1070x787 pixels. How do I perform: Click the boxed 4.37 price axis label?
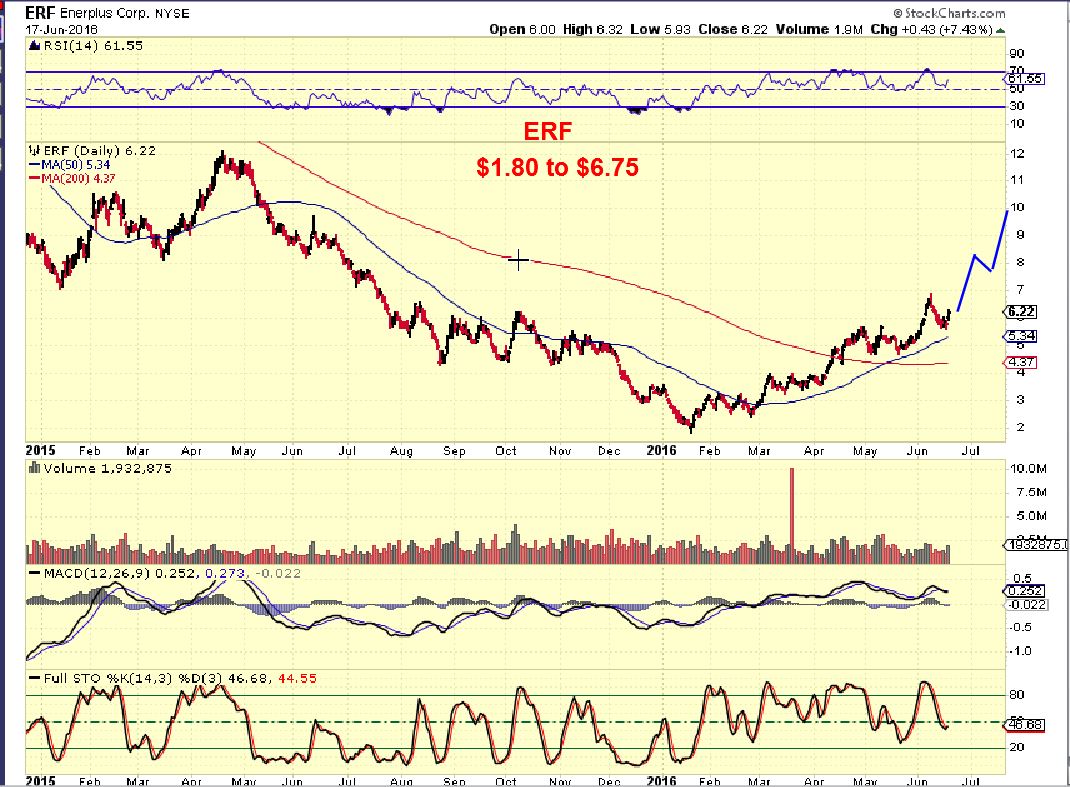click(x=1021, y=362)
